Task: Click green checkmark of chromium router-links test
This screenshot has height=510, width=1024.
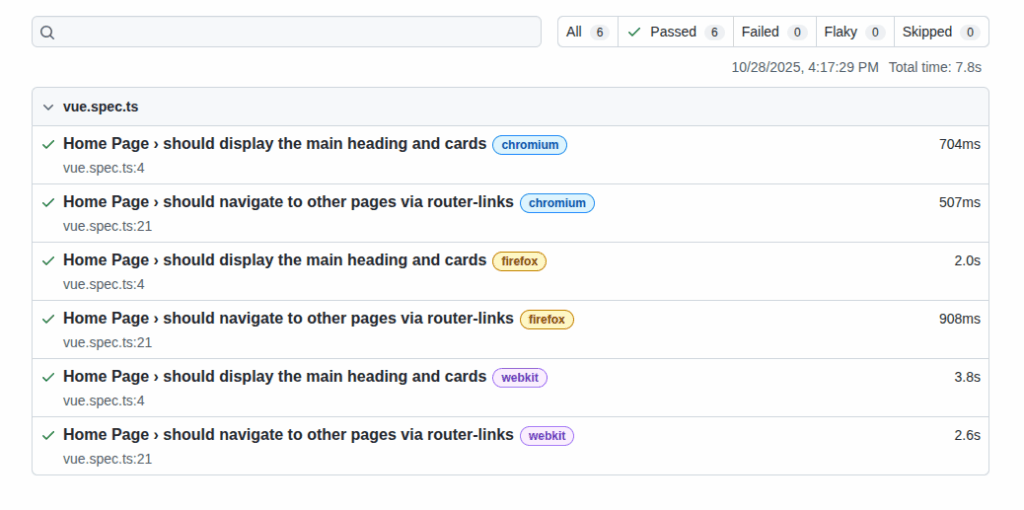Action: pyautogui.click(x=48, y=202)
